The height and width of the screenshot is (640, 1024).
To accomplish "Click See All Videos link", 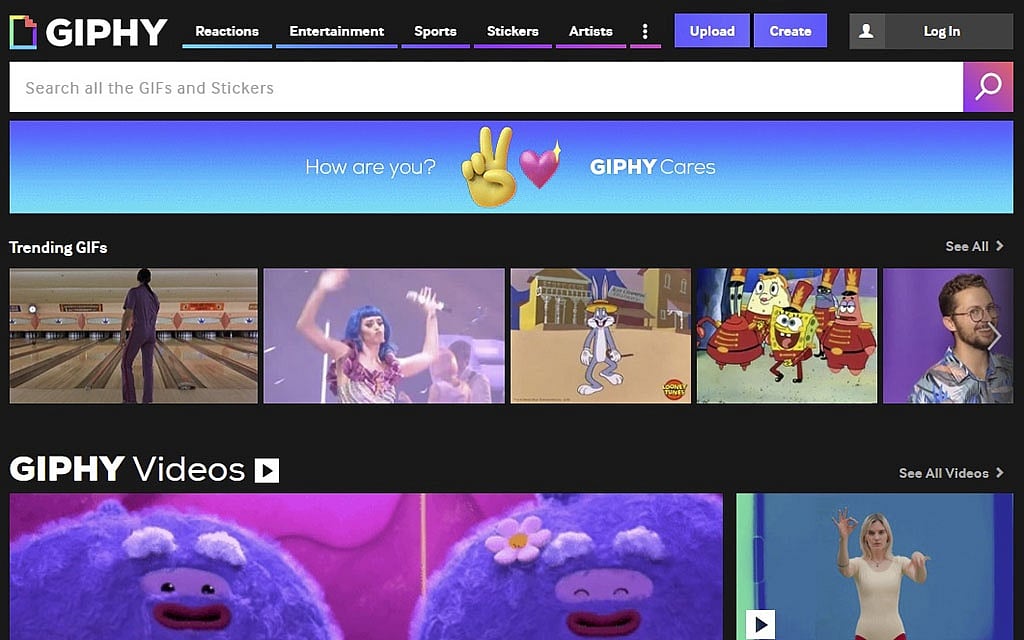I will pos(944,473).
